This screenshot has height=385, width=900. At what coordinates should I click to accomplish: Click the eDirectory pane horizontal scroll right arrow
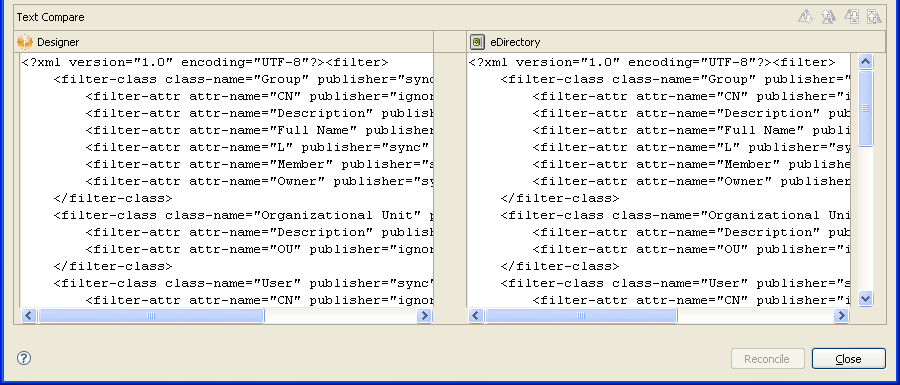click(x=841, y=315)
